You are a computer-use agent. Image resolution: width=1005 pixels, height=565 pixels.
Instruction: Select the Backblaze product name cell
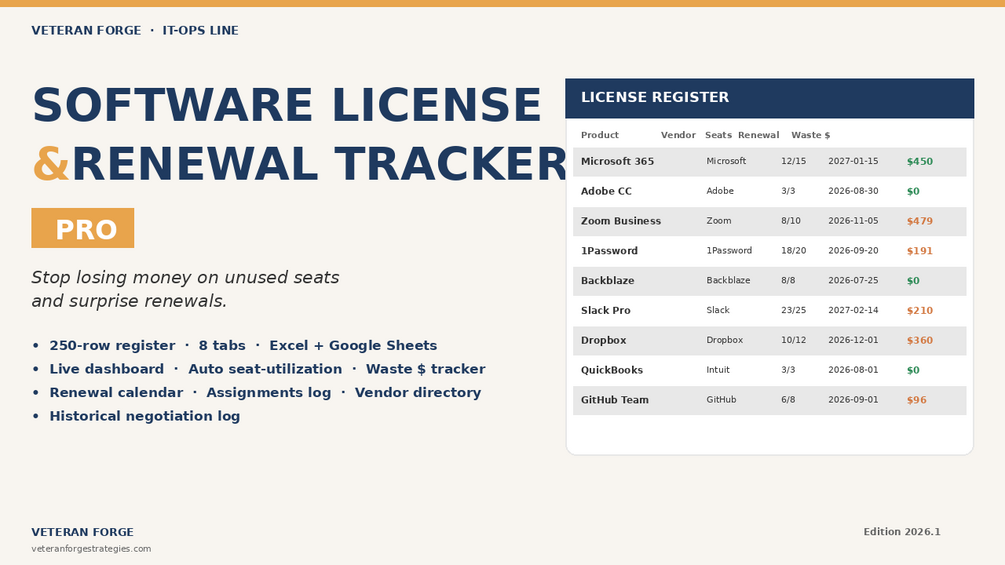pos(608,281)
